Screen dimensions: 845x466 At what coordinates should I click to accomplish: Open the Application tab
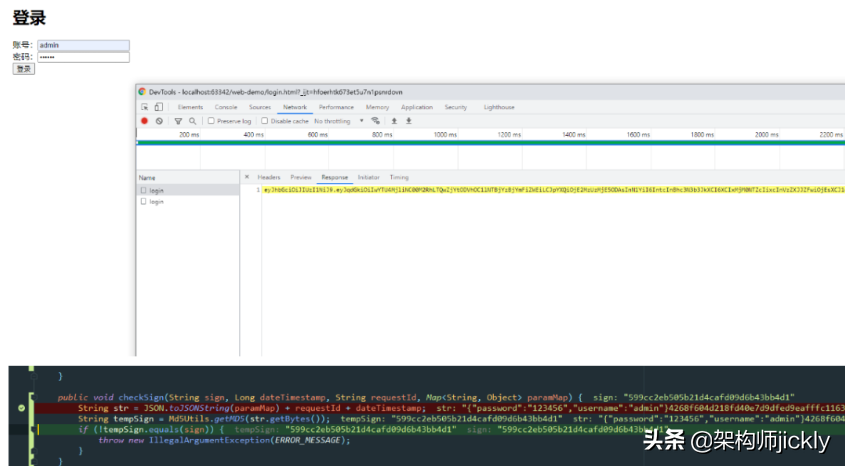tap(417, 107)
